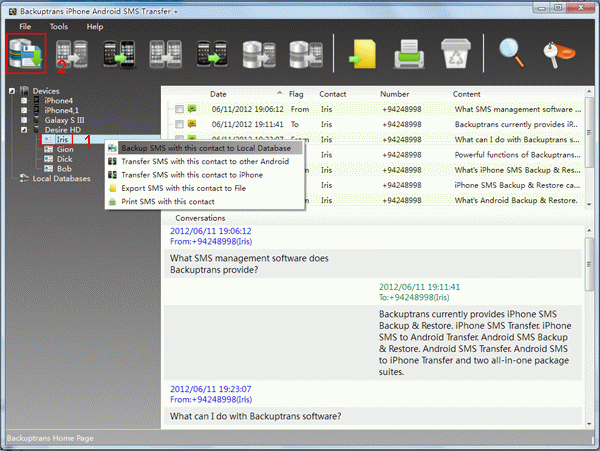This screenshot has width=600, height=451.
Task: Open the Tools menu
Action: point(59,27)
